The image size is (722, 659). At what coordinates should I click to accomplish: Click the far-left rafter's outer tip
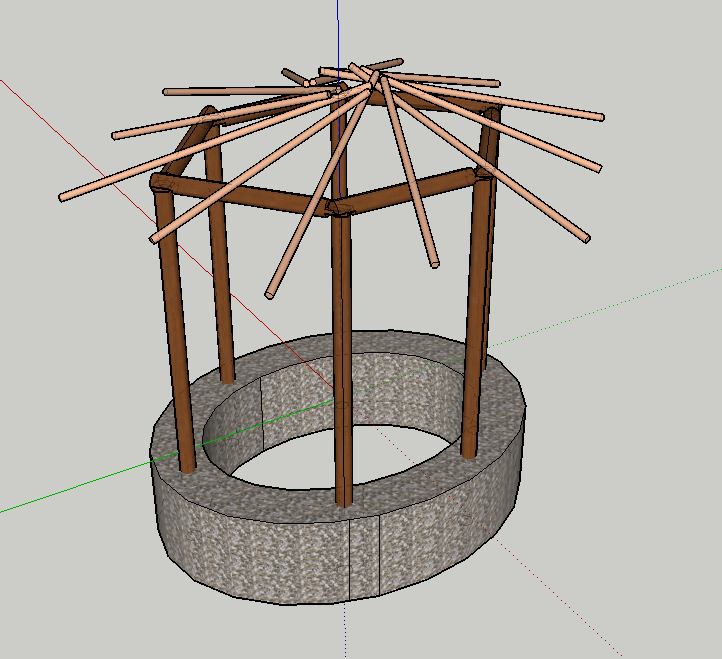pyautogui.click(x=62, y=197)
